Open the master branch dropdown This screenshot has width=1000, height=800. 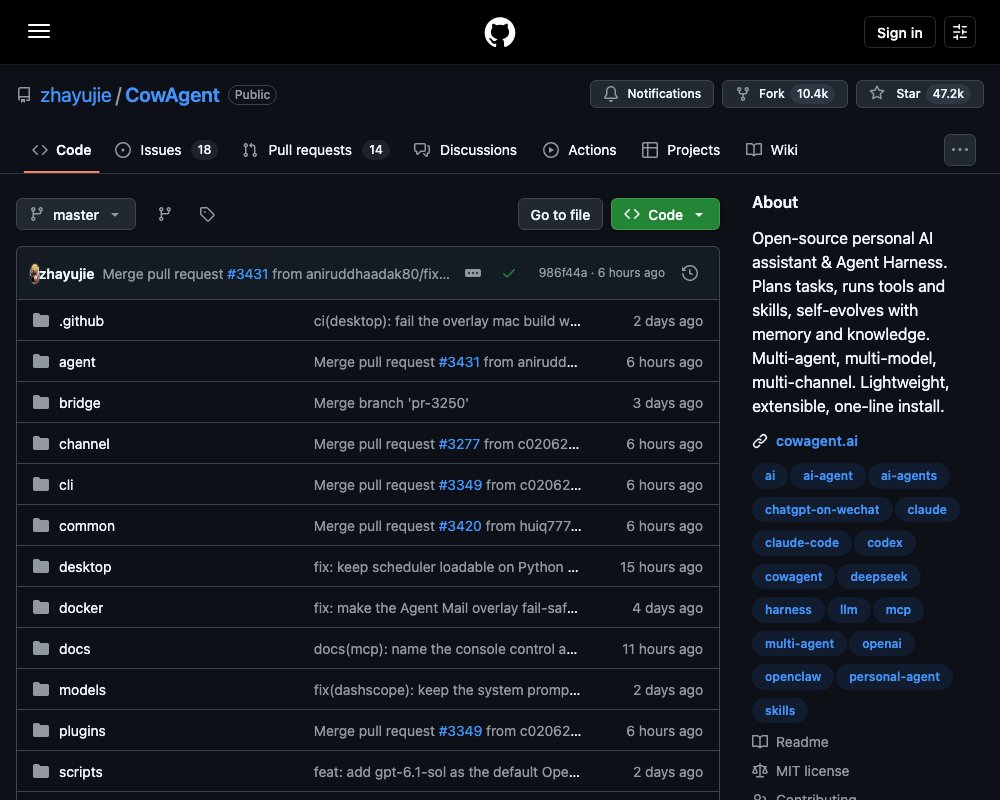(76, 214)
